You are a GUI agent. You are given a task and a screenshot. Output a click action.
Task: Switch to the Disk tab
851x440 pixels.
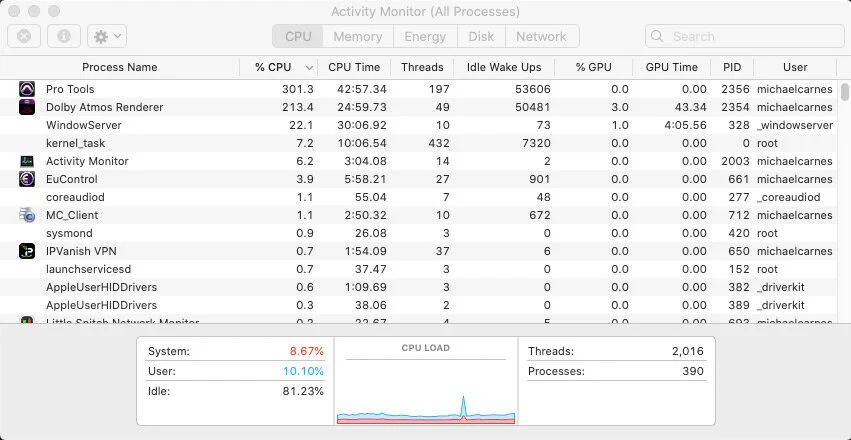pos(481,36)
